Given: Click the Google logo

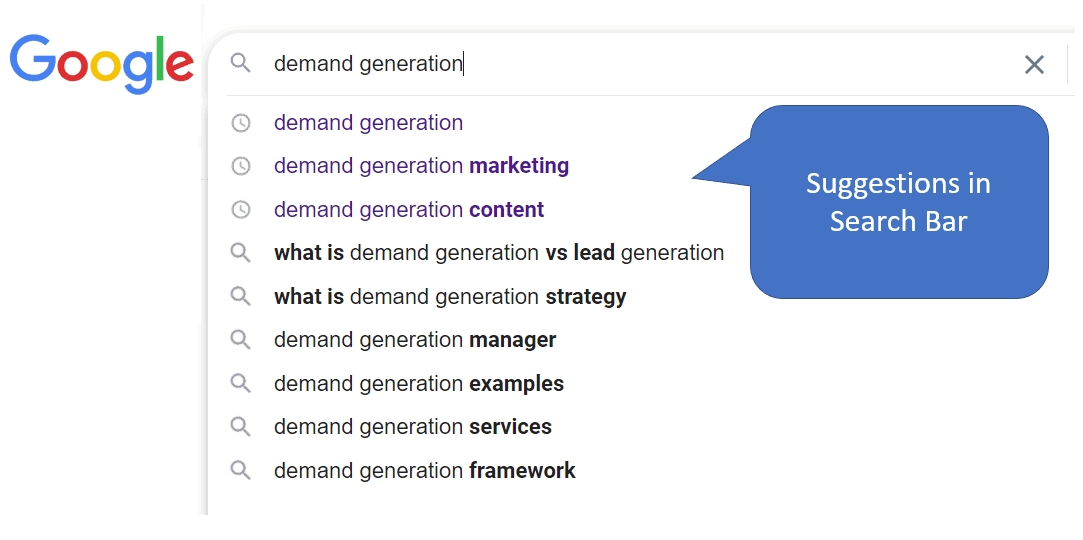Looking at the screenshot, I should click(x=101, y=63).
